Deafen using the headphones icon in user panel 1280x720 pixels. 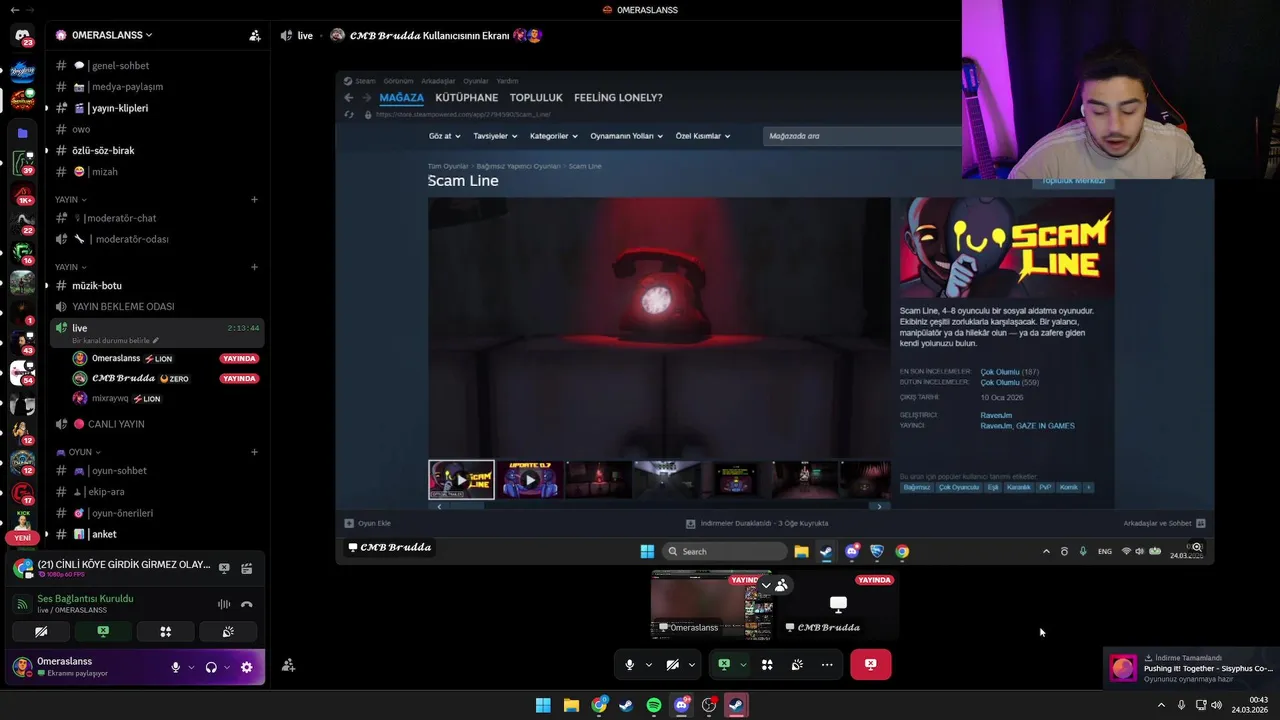tap(211, 667)
